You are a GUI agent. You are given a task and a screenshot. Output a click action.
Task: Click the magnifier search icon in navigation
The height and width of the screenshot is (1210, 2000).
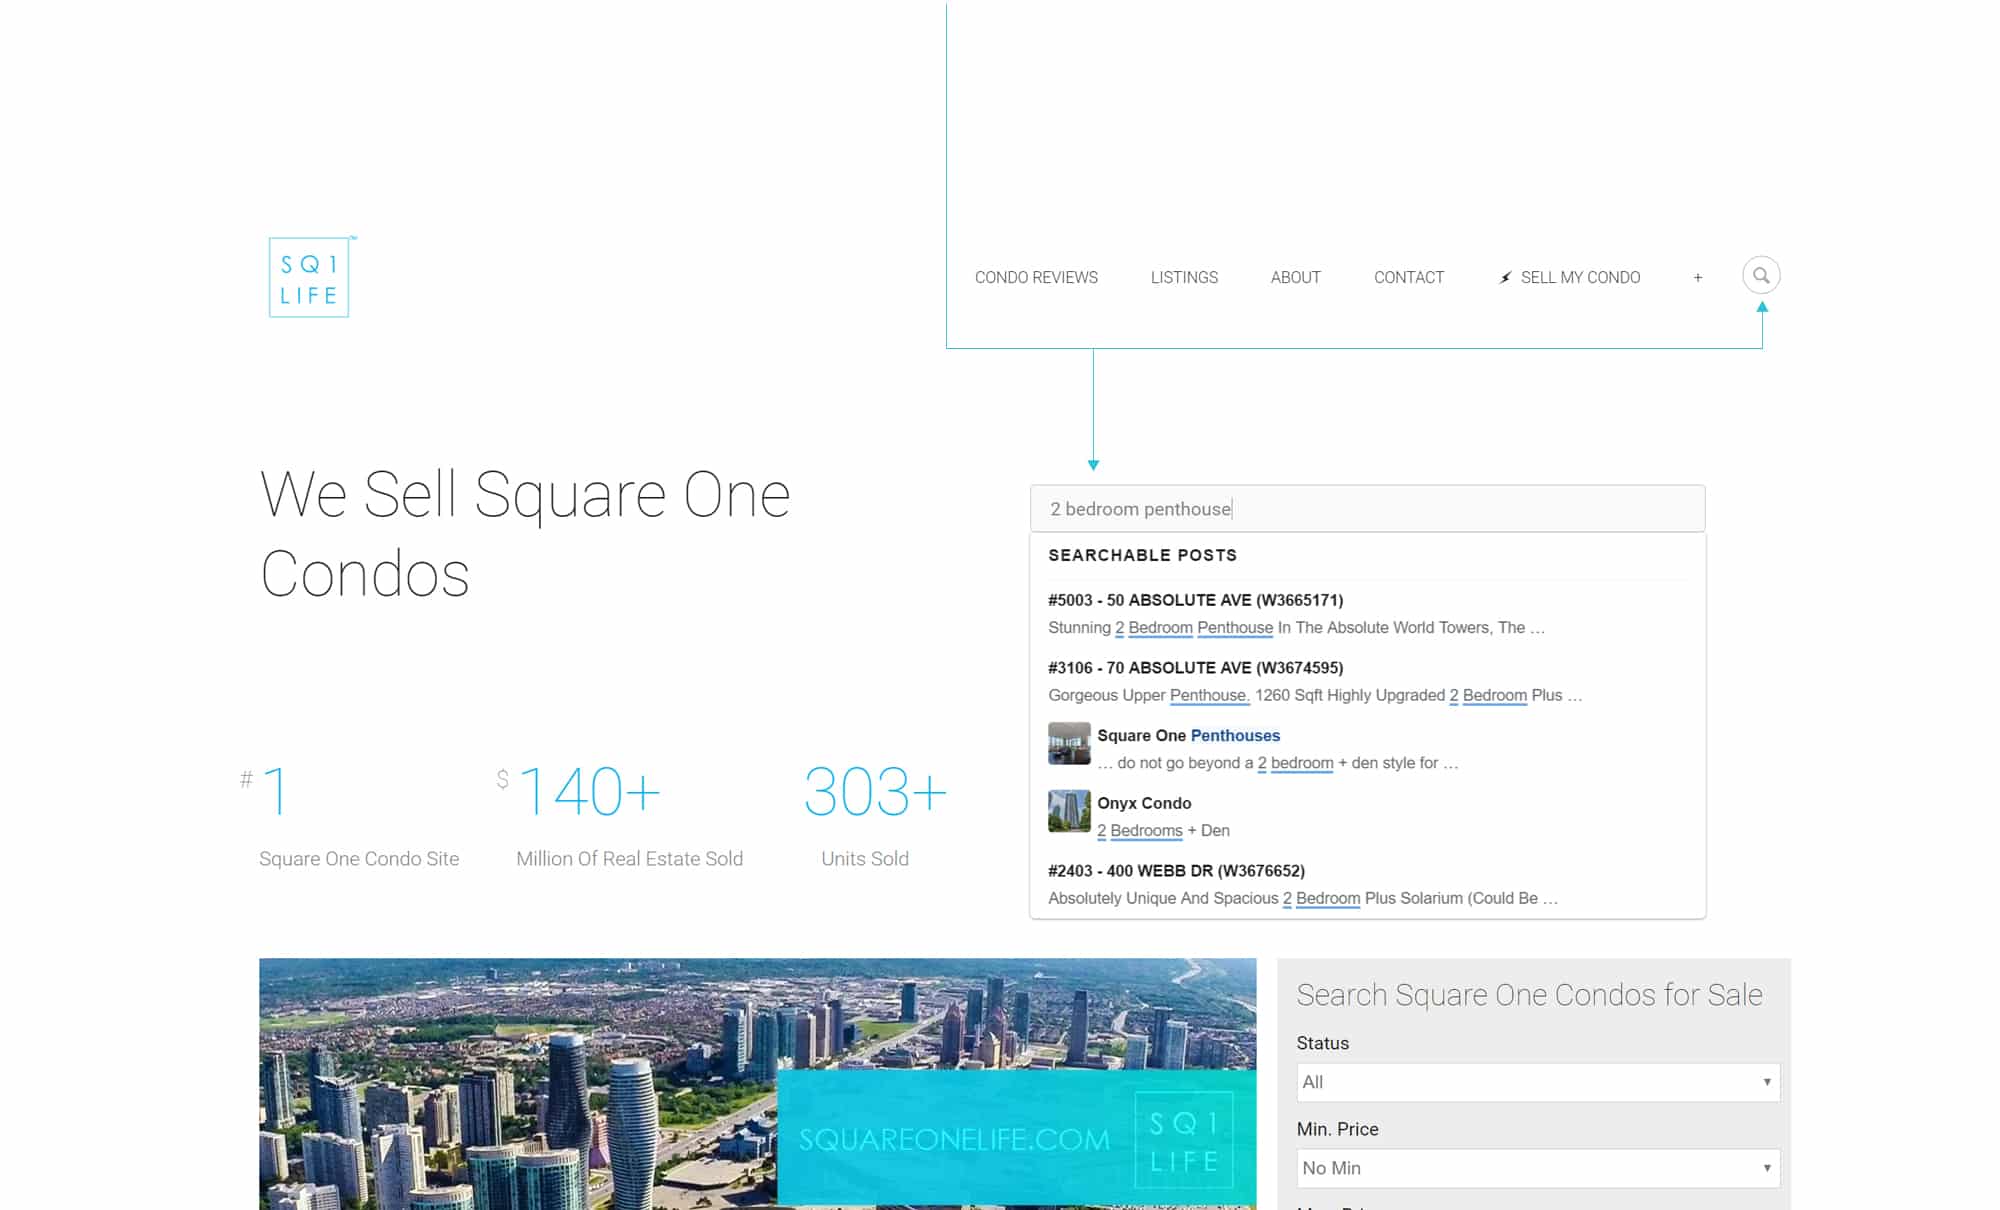pos(1761,275)
